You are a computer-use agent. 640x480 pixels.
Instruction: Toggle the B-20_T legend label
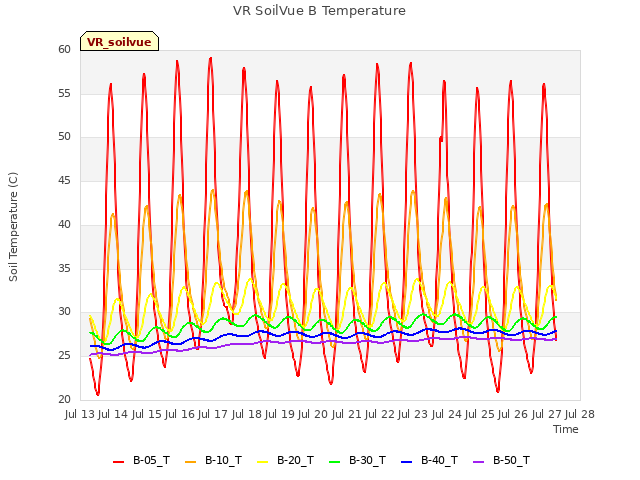(x=296, y=460)
